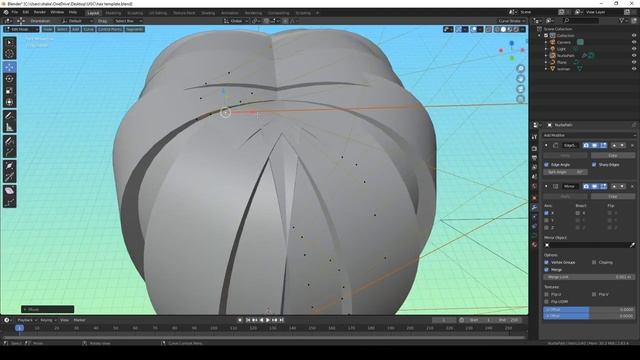
Task: Open the Segments header menu
Action: pos(134,29)
